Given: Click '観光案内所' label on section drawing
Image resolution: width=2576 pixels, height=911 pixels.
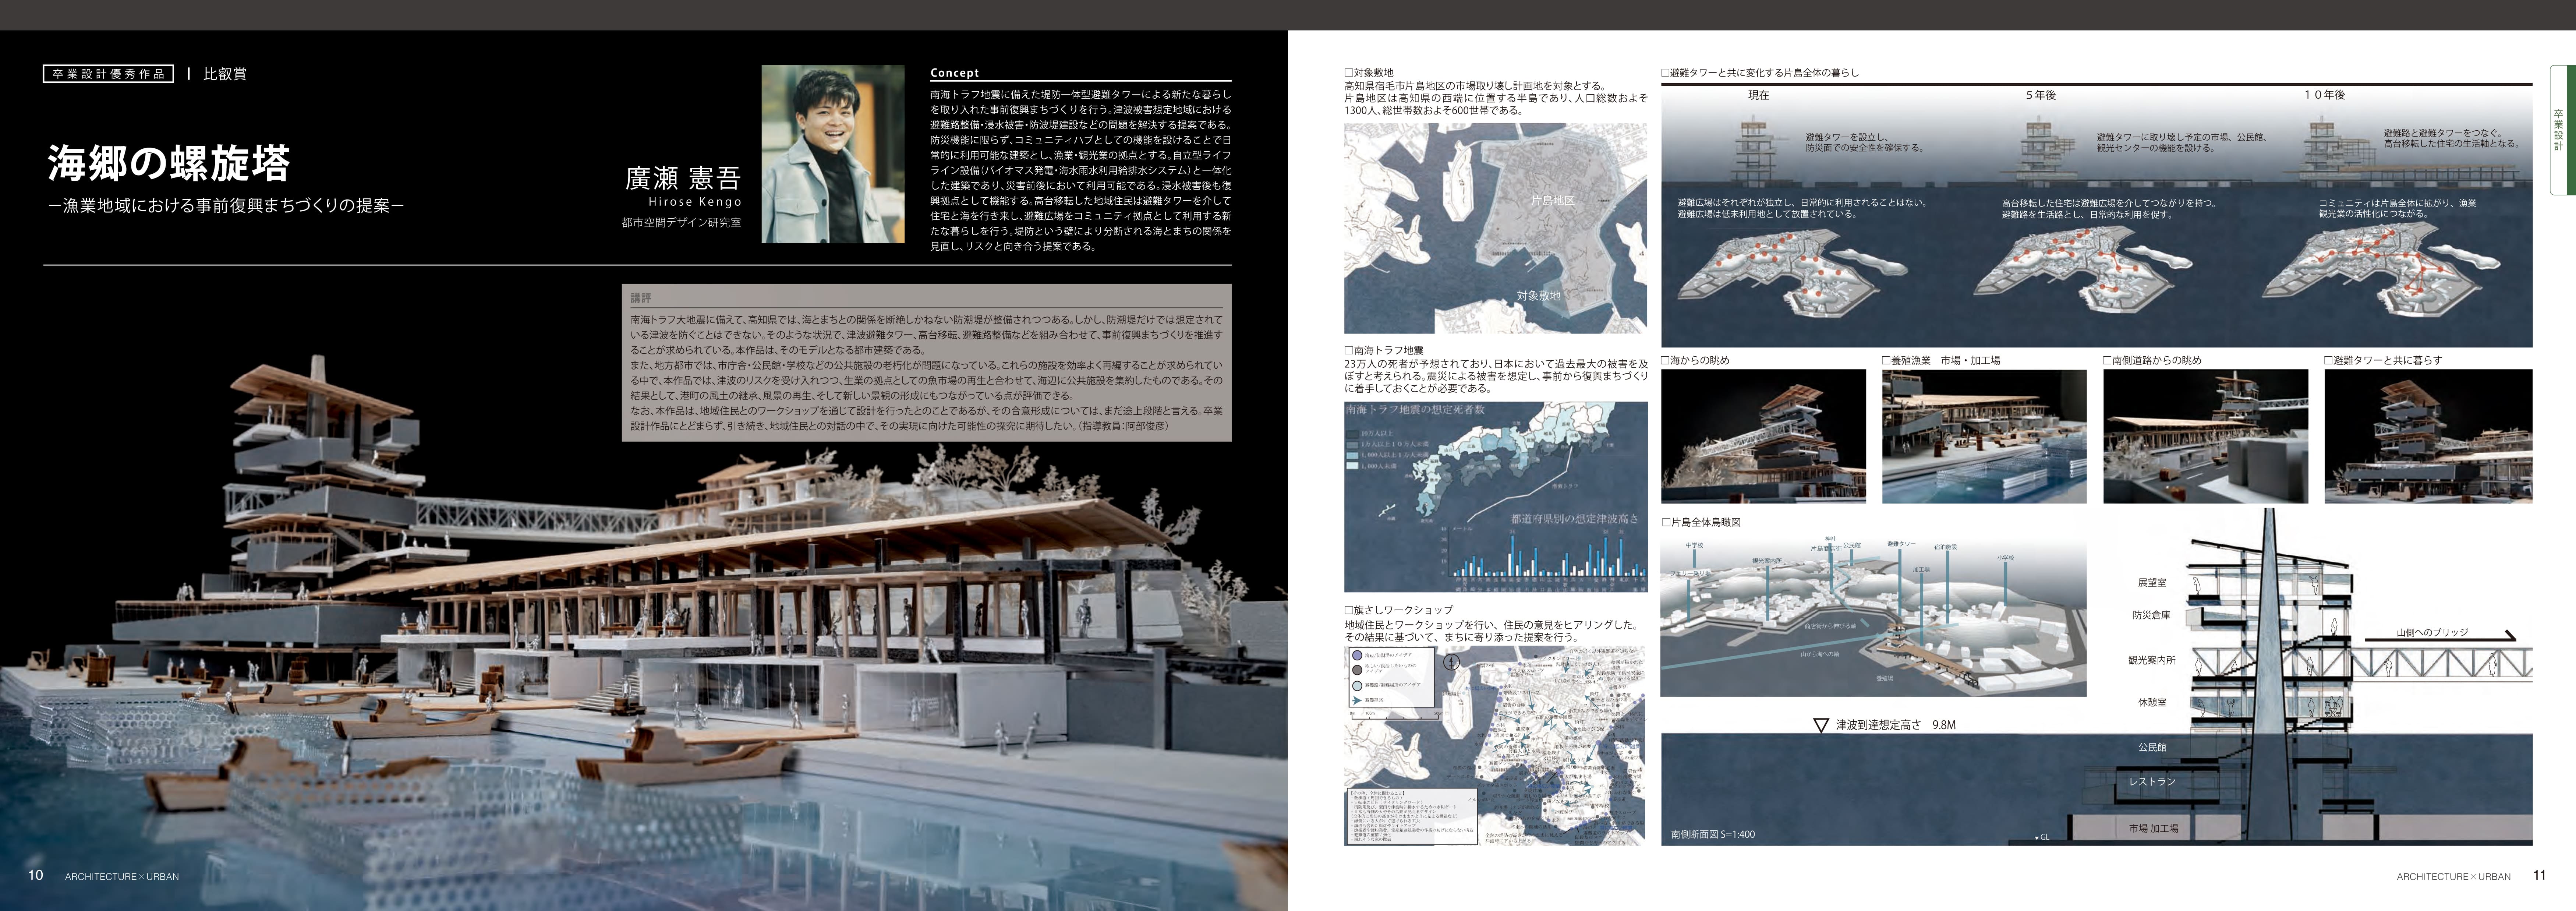Looking at the screenshot, I should point(2152,660).
